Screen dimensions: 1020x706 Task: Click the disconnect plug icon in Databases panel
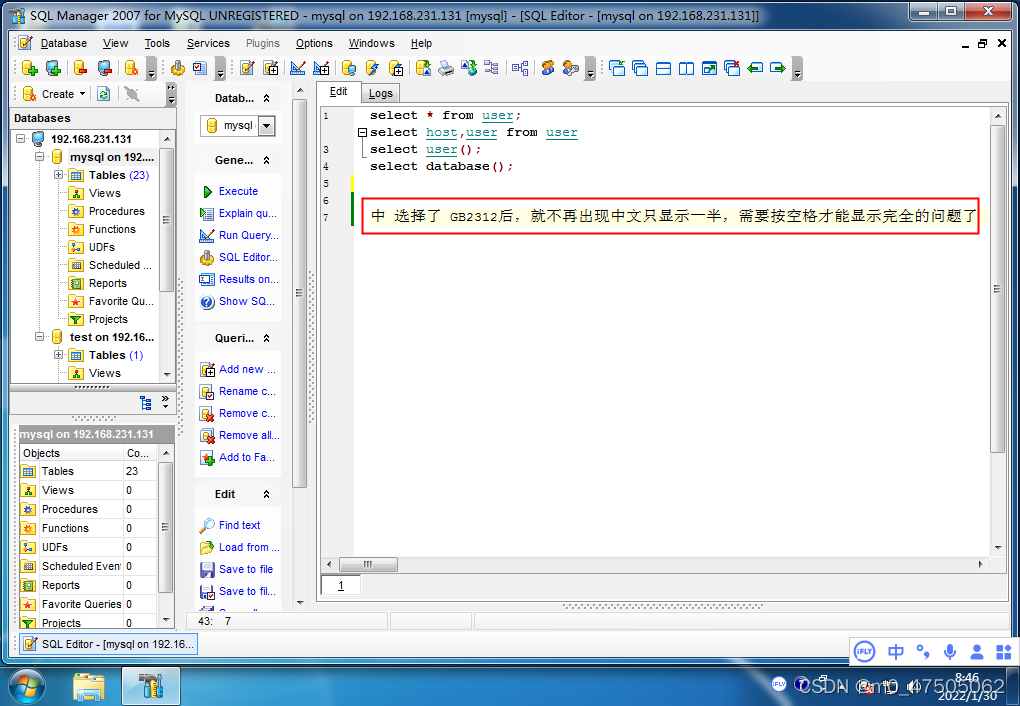(132, 94)
